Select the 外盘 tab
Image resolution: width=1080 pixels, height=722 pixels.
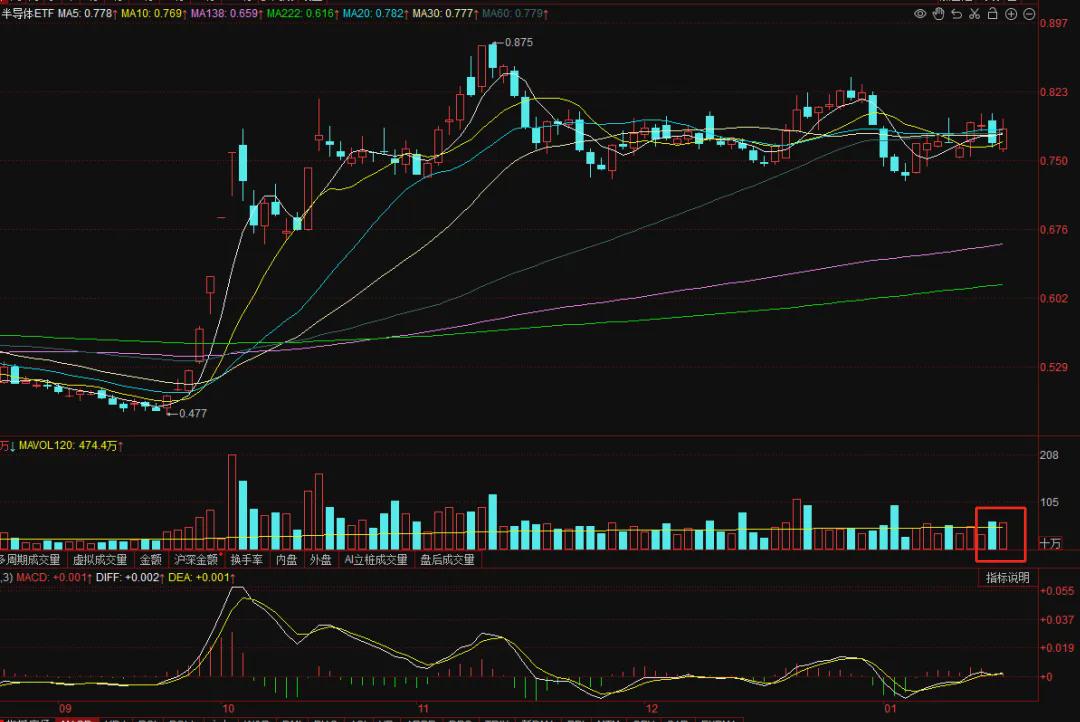pos(320,559)
